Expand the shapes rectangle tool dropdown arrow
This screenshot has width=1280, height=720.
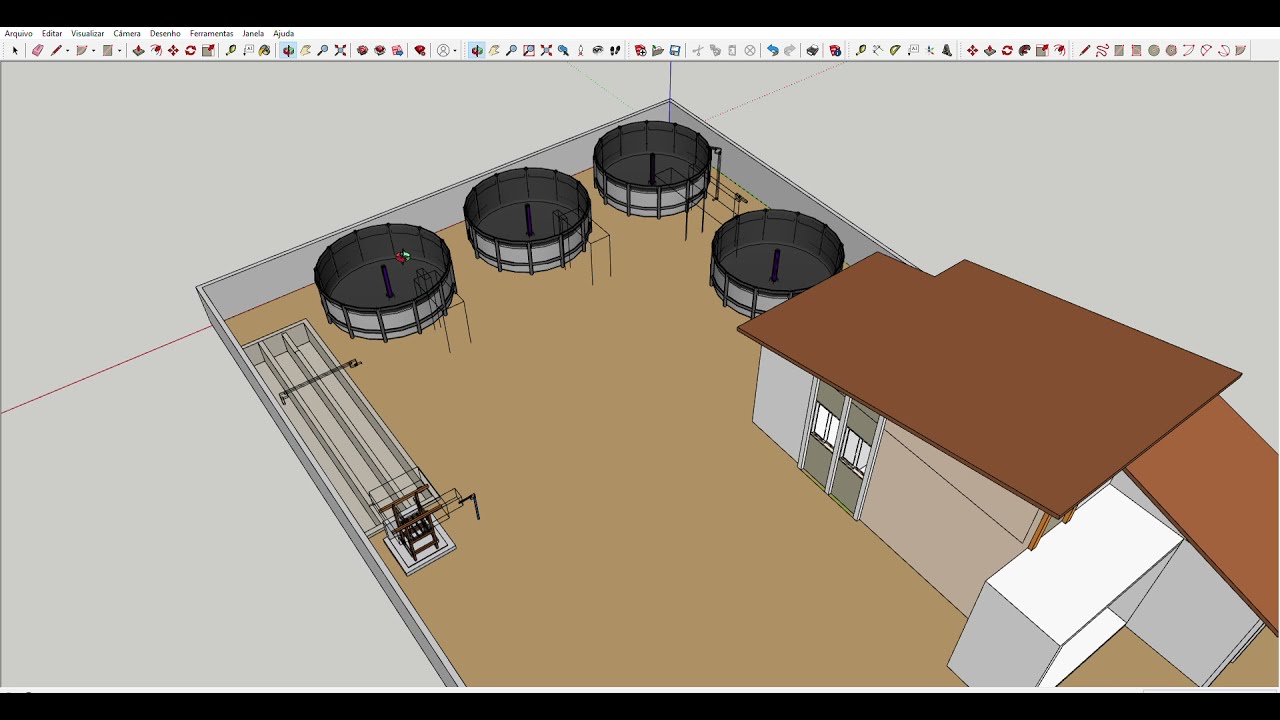pos(119,50)
